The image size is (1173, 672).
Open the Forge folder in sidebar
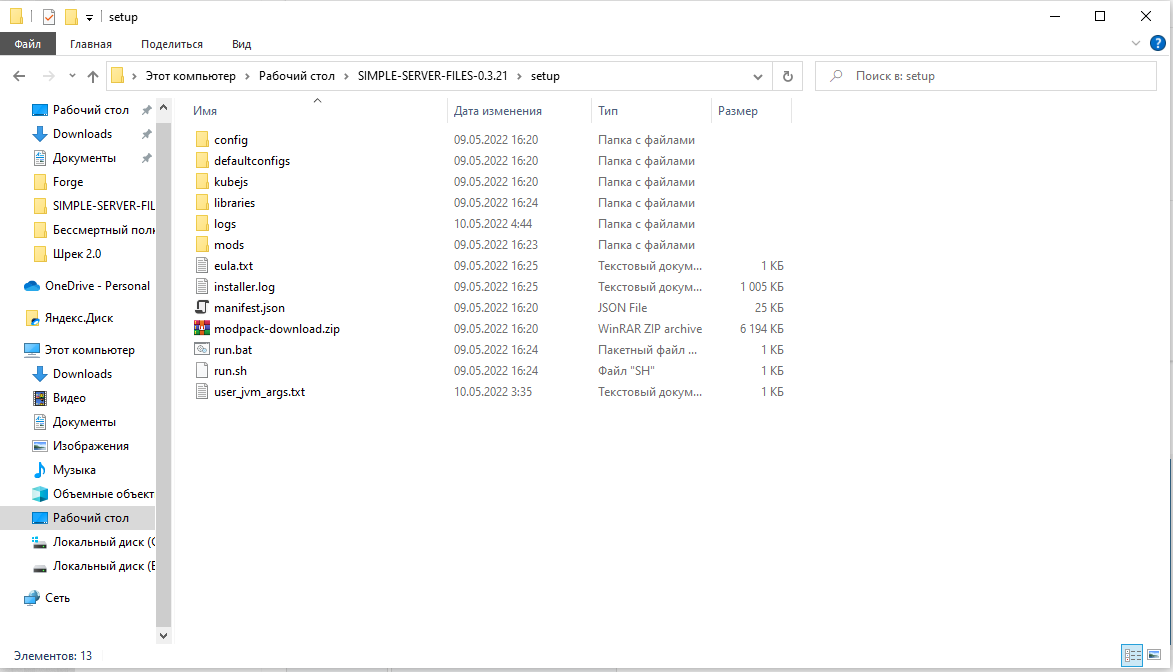pyautogui.click(x=67, y=182)
